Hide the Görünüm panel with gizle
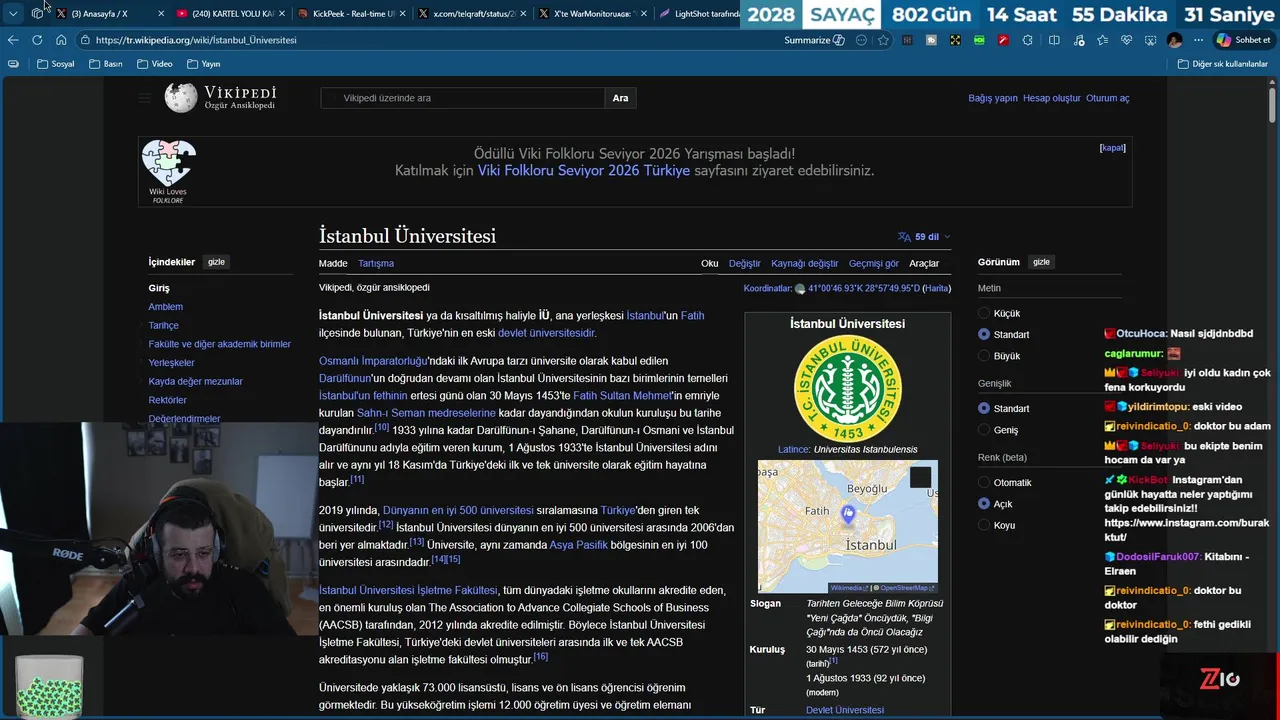1280x720 pixels. 1041,262
